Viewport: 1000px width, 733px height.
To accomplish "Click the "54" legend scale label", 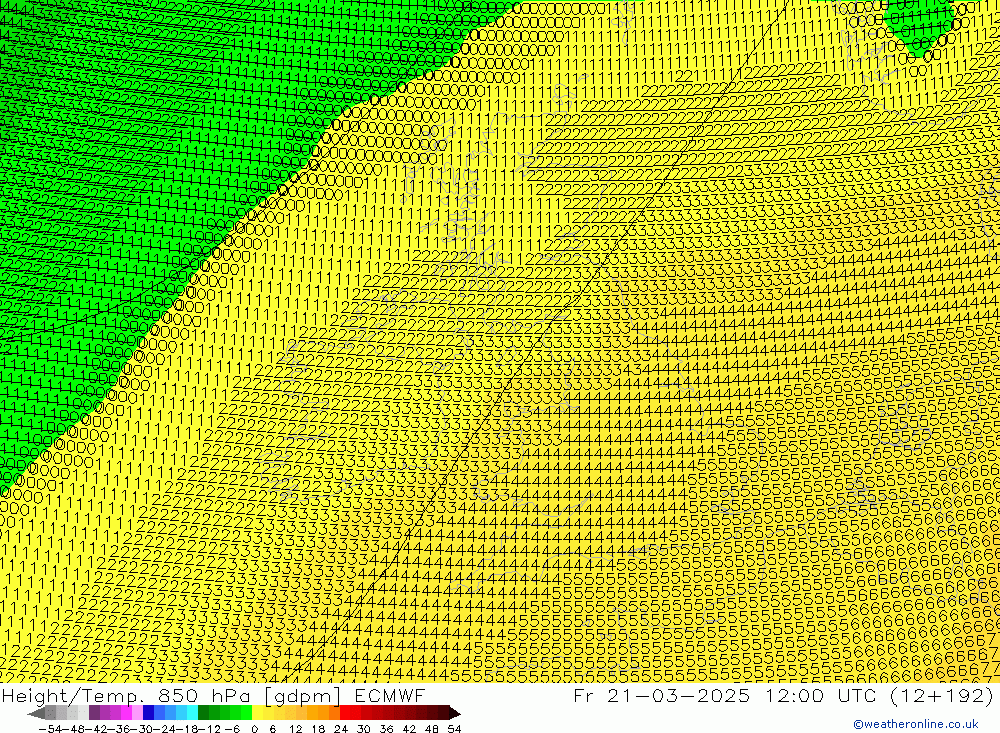I will 454,729.
